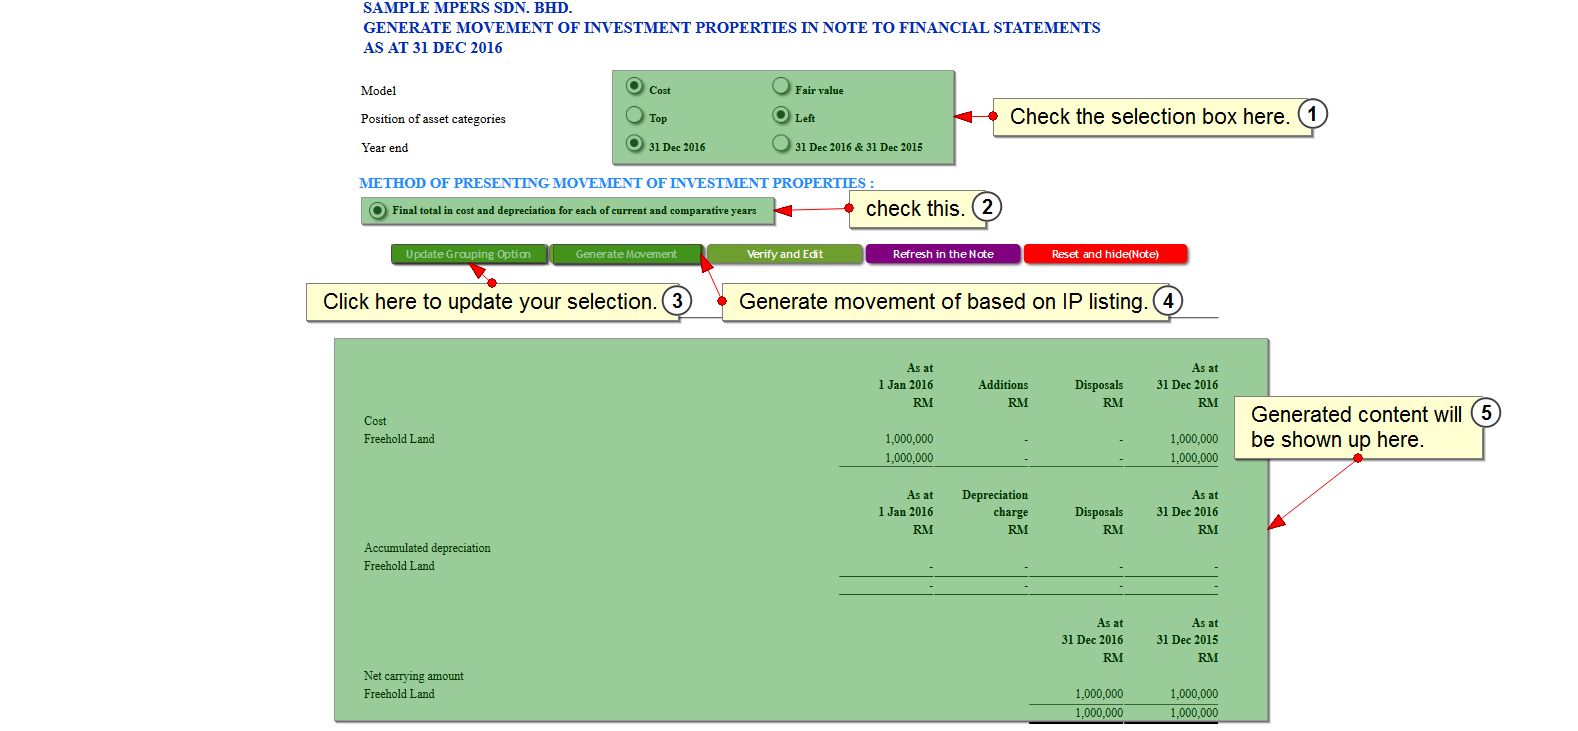Screen dimensions: 1578x731
Task: Click the Generate Movement button
Action: tap(626, 254)
